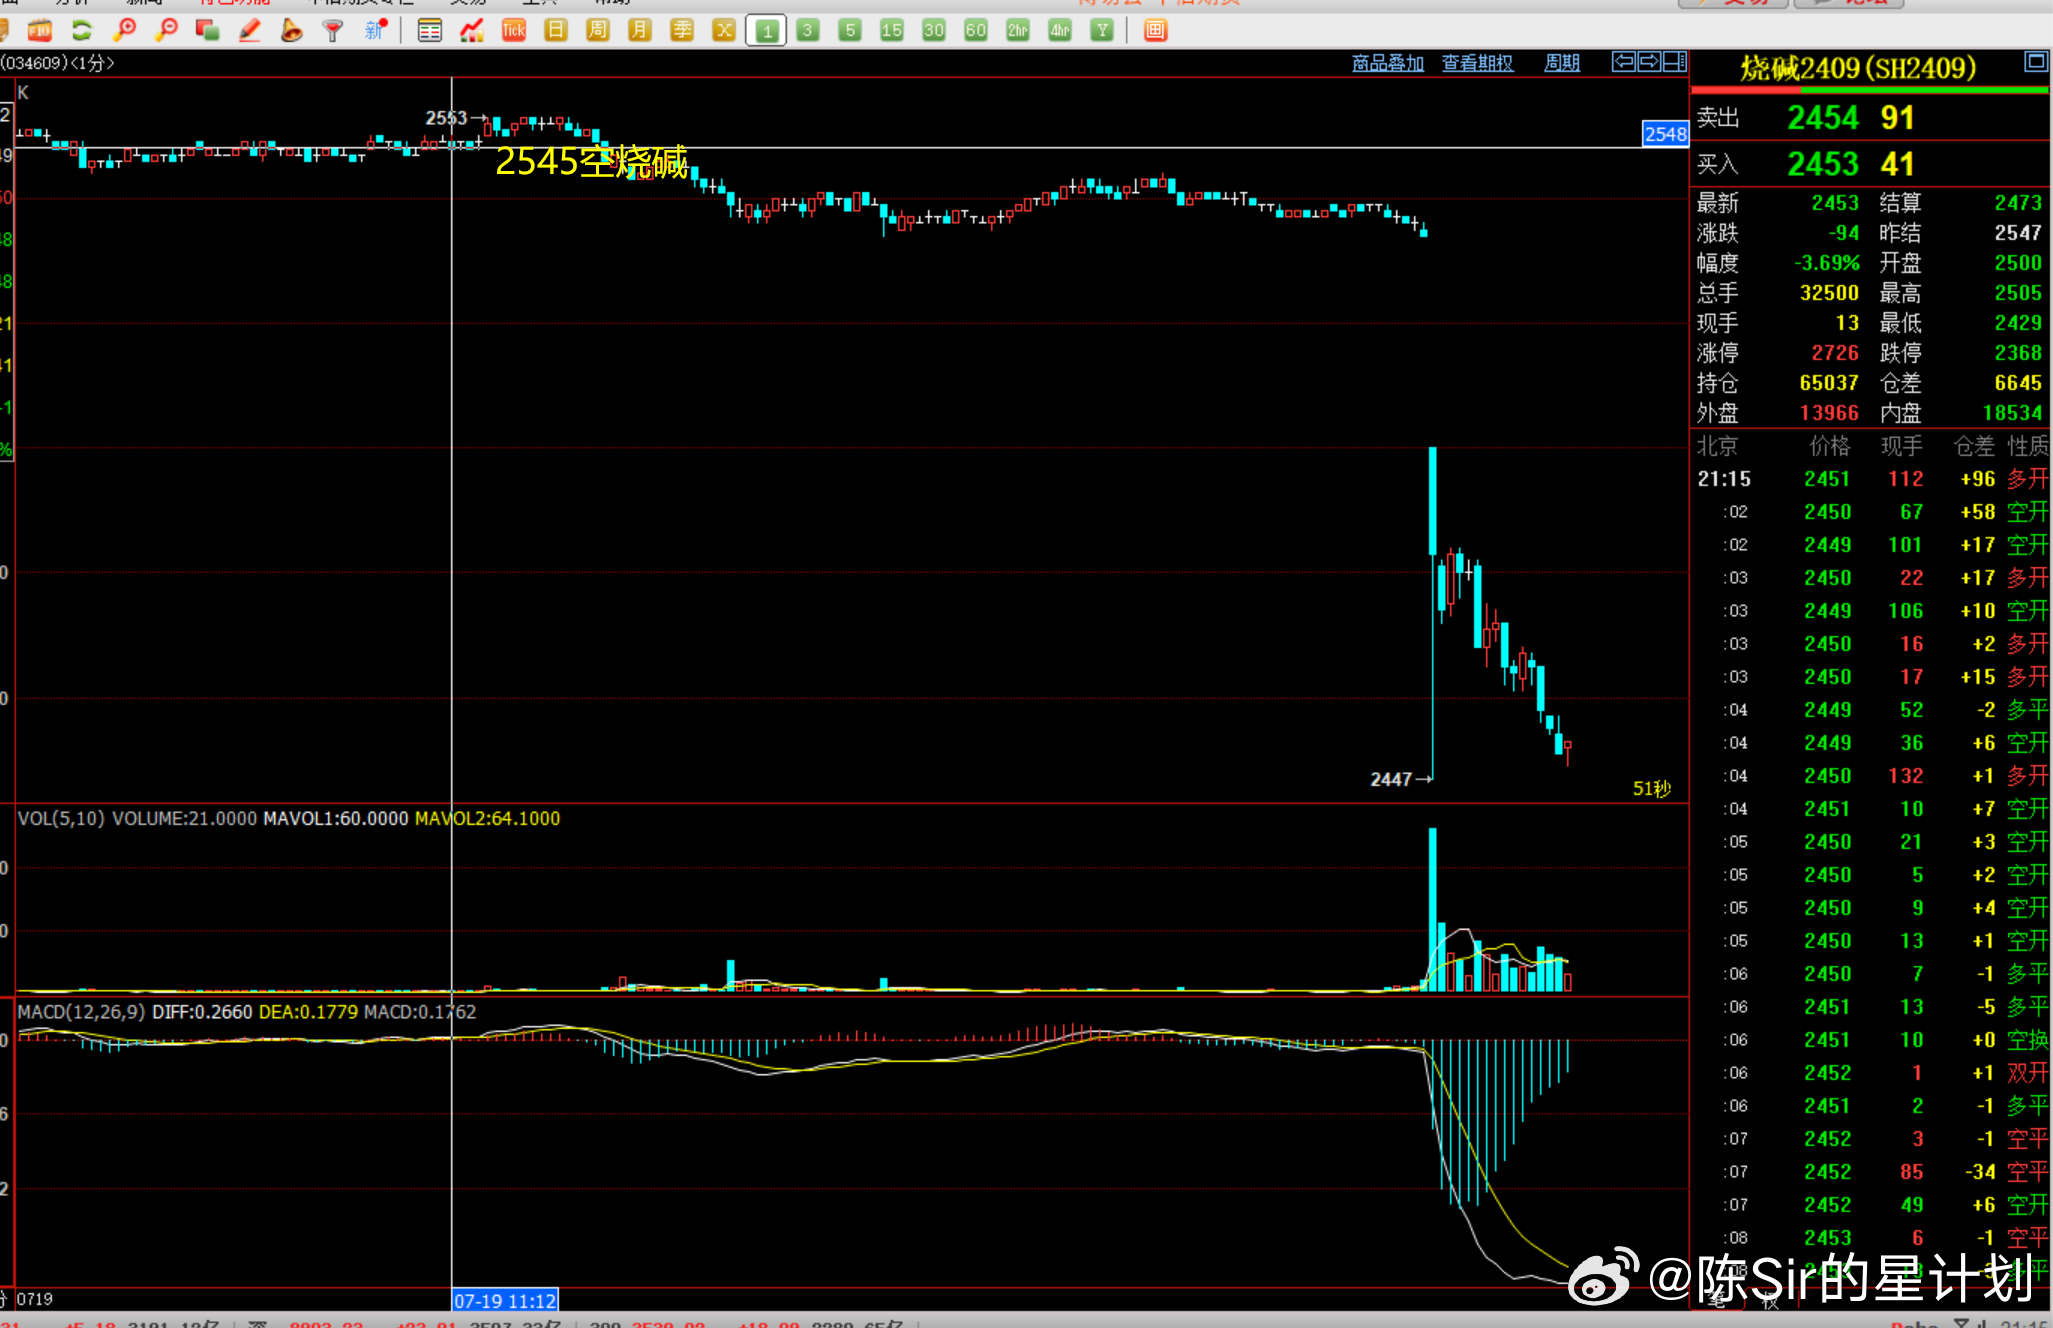The width and height of the screenshot is (2053, 1328).
Task: Select the 30-minute period button
Action: click(x=934, y=31)
